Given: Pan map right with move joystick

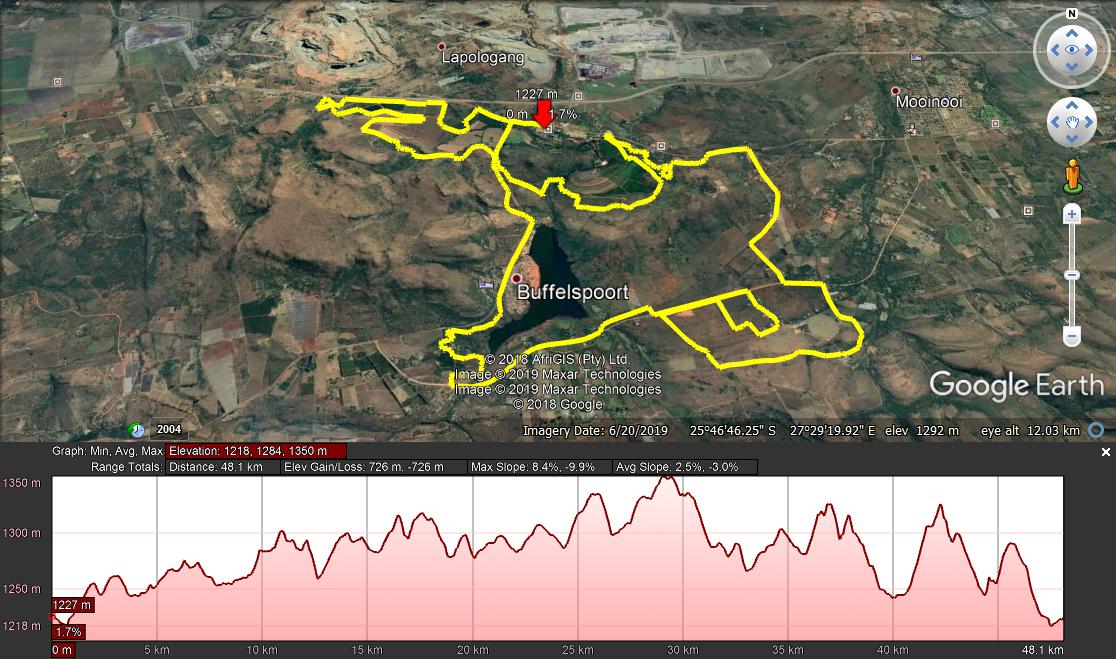Looking at the screenshot, I should (1088, 122).
